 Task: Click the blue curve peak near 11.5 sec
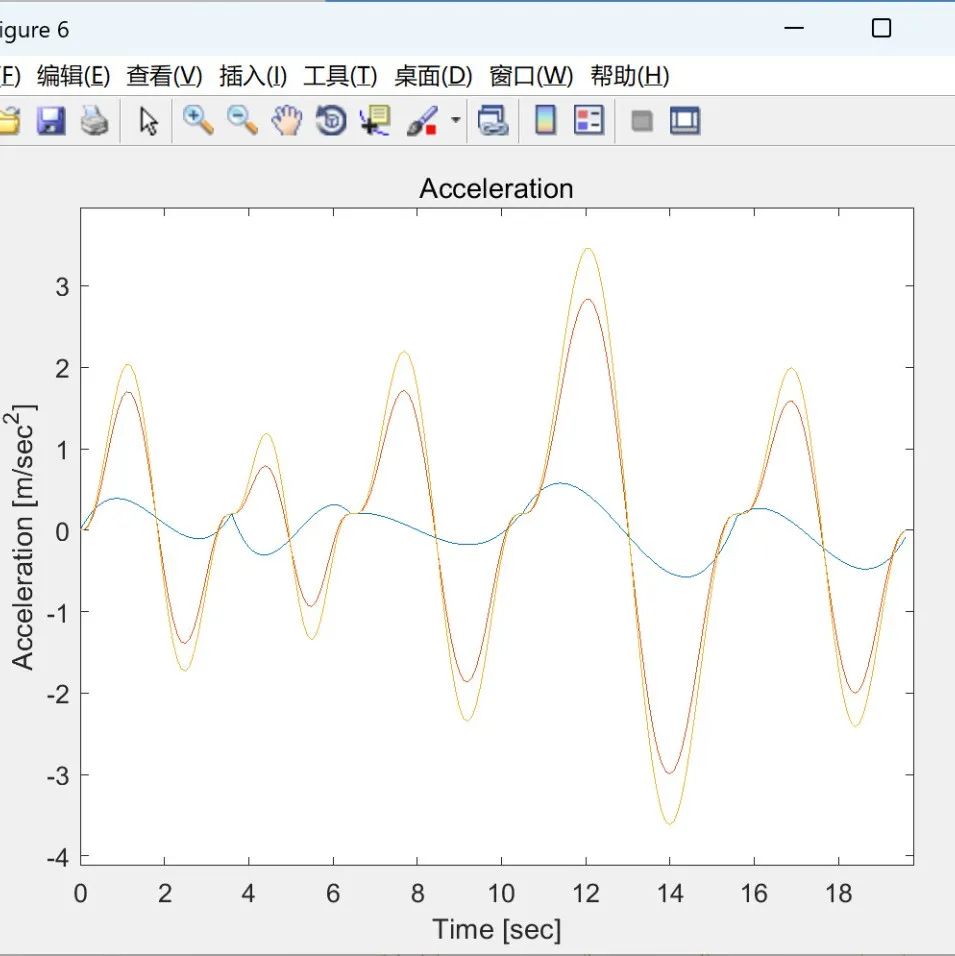pyautogui.click(x=561, y=483)
